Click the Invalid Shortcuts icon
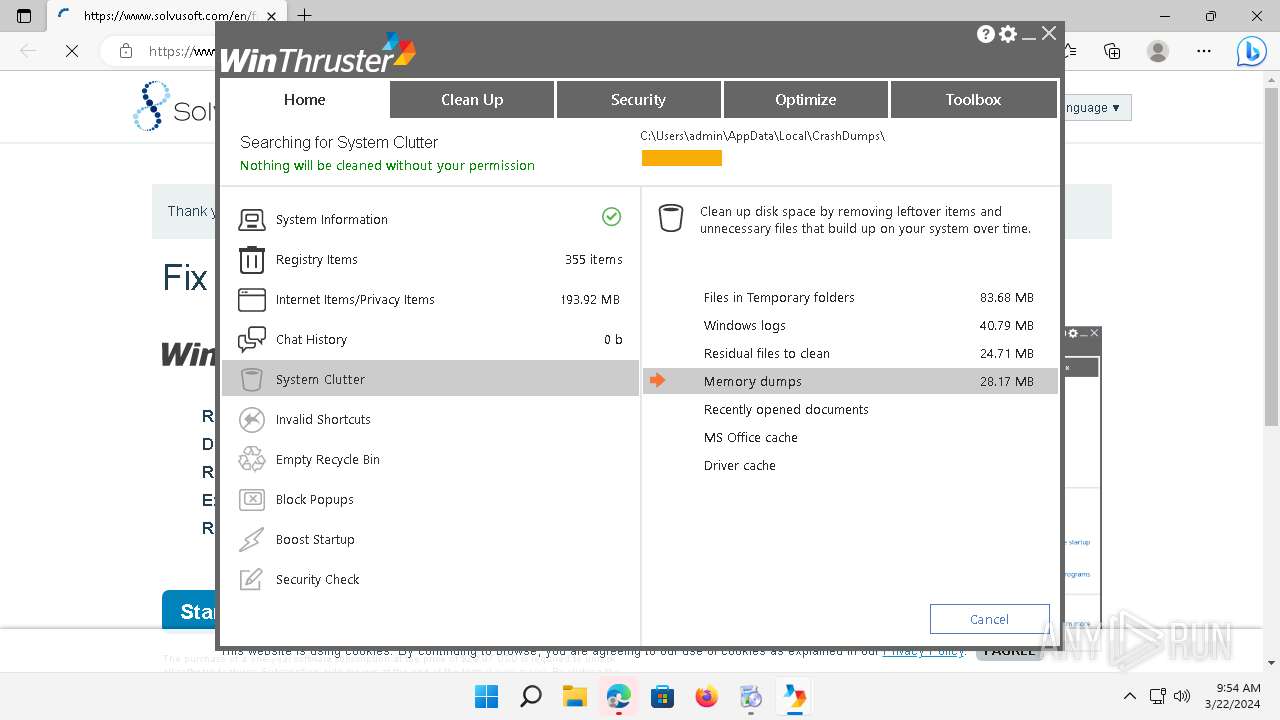Screen dimensions: 1280x720 [x=252, y=420]
